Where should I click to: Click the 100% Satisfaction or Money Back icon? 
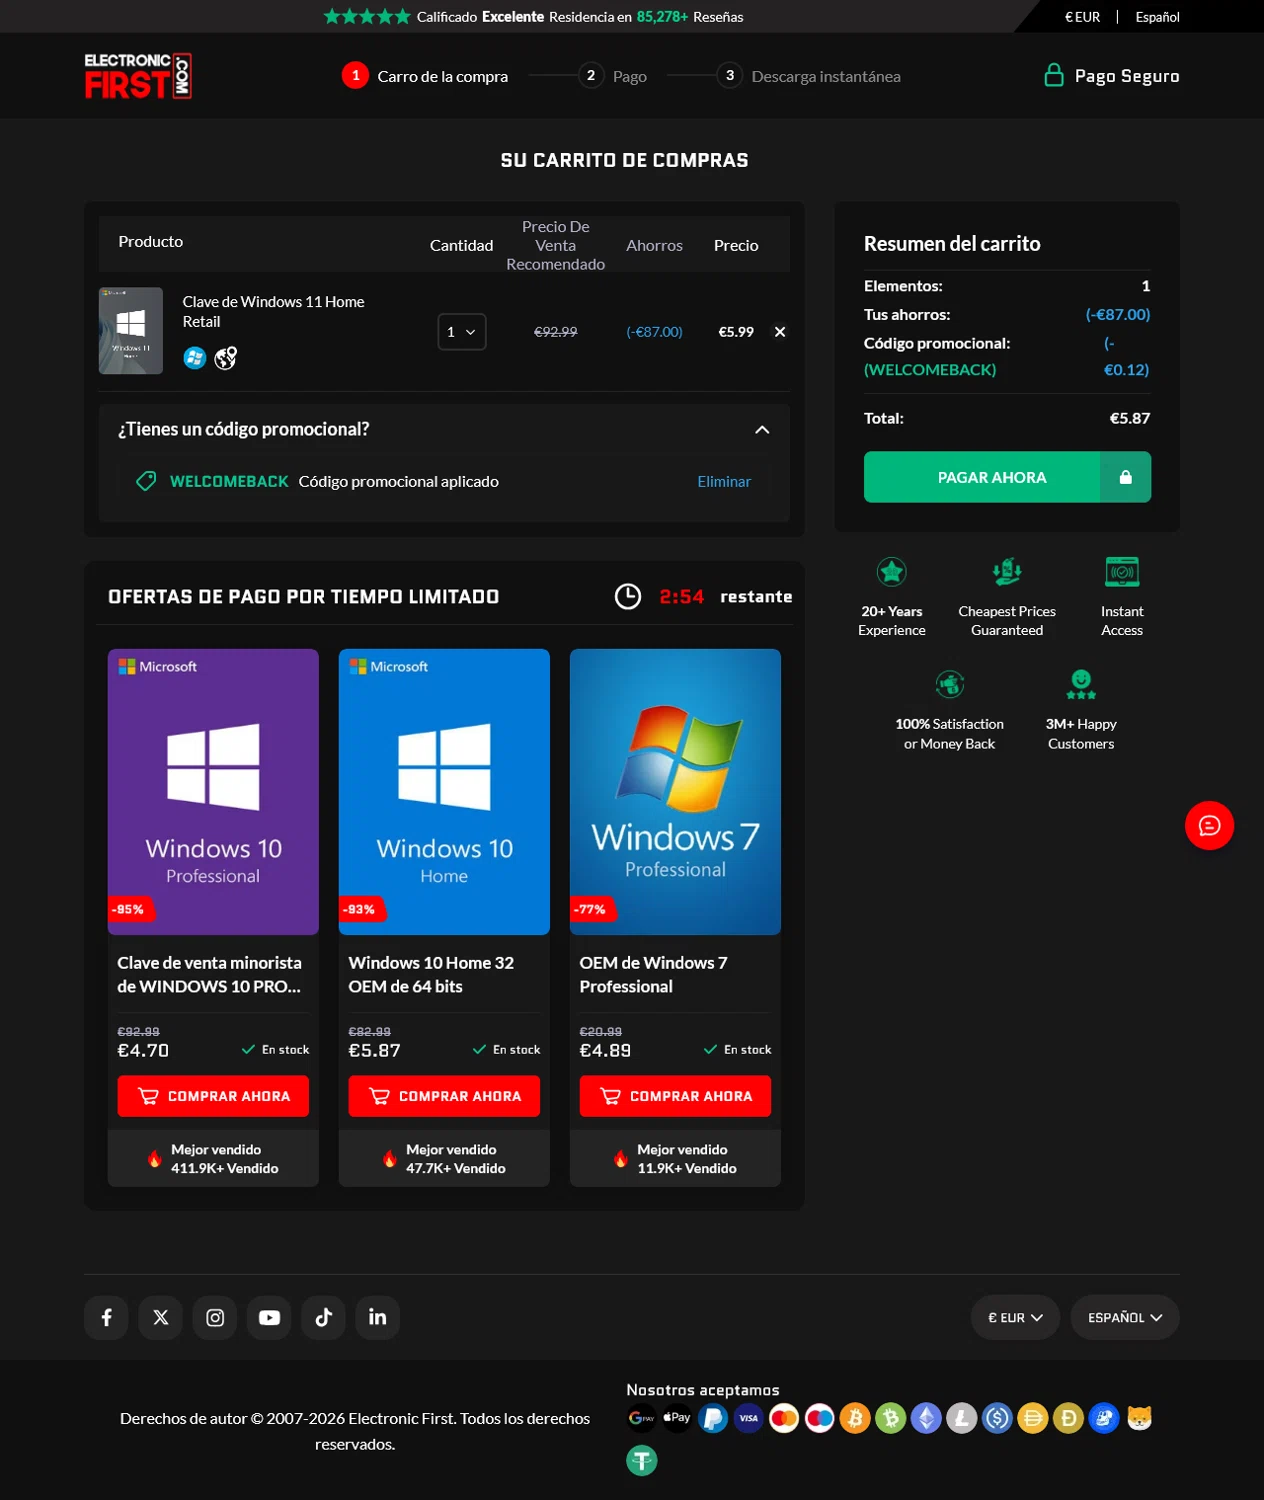(x=950, y=684)
